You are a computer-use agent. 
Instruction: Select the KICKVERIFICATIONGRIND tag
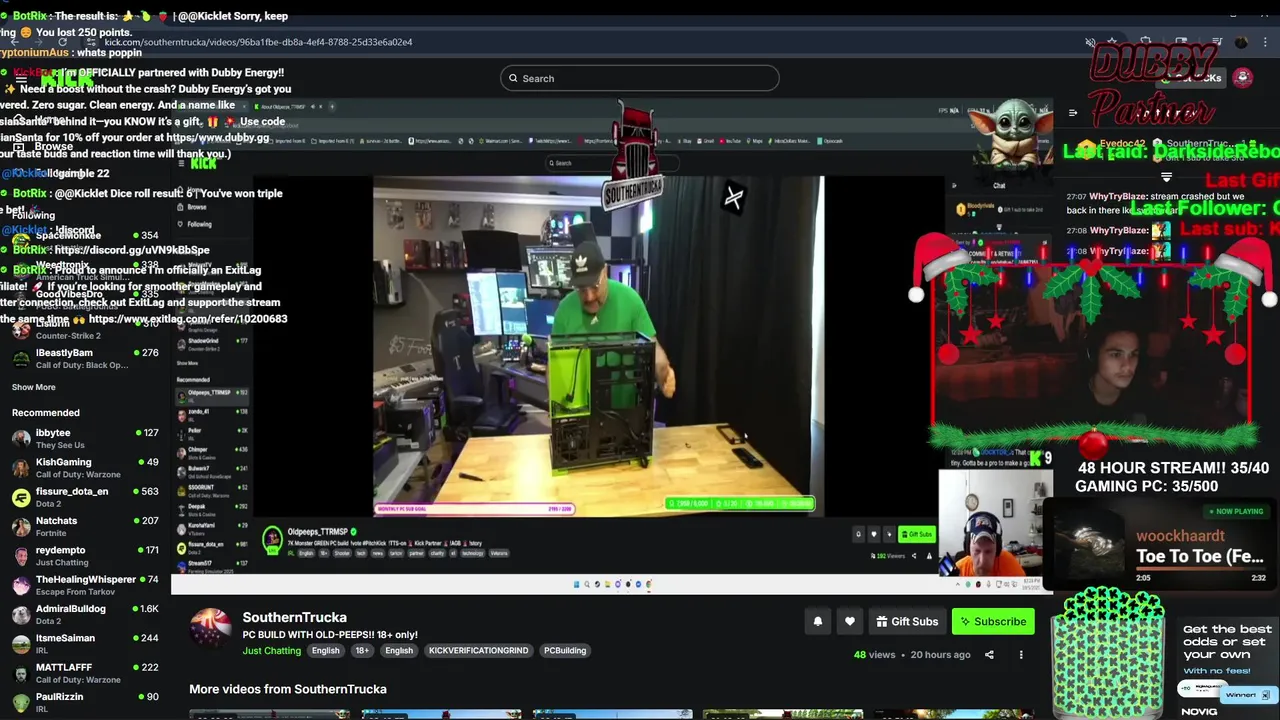coord(478,650)
